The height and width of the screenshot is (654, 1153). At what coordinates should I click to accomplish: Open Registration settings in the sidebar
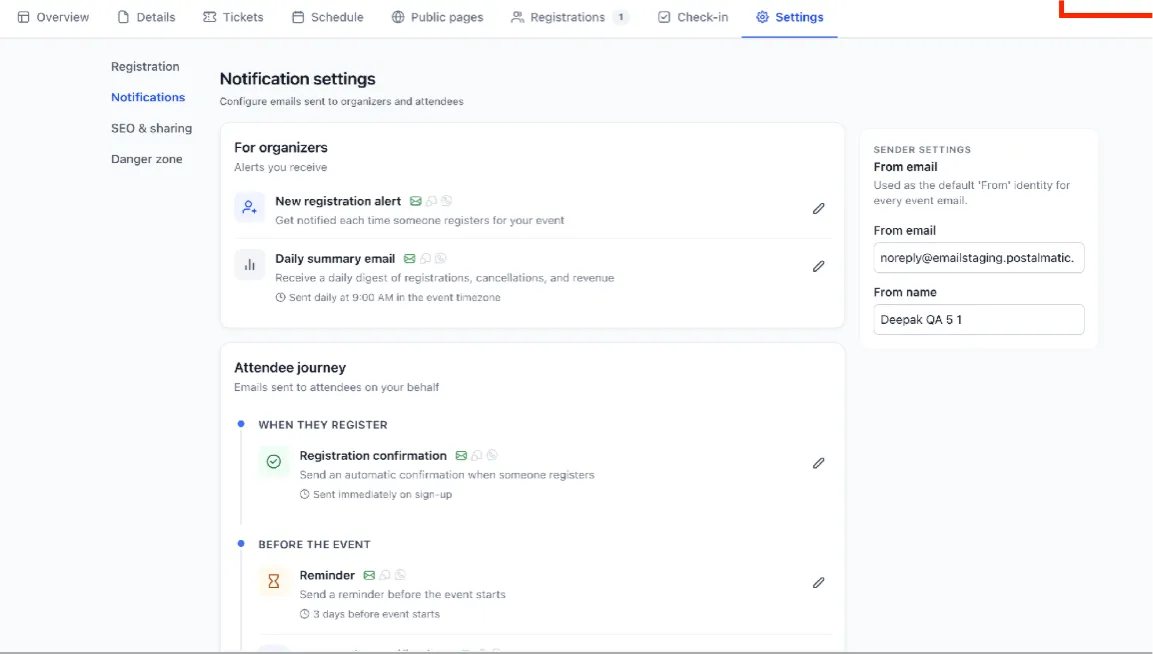(145, 66)
